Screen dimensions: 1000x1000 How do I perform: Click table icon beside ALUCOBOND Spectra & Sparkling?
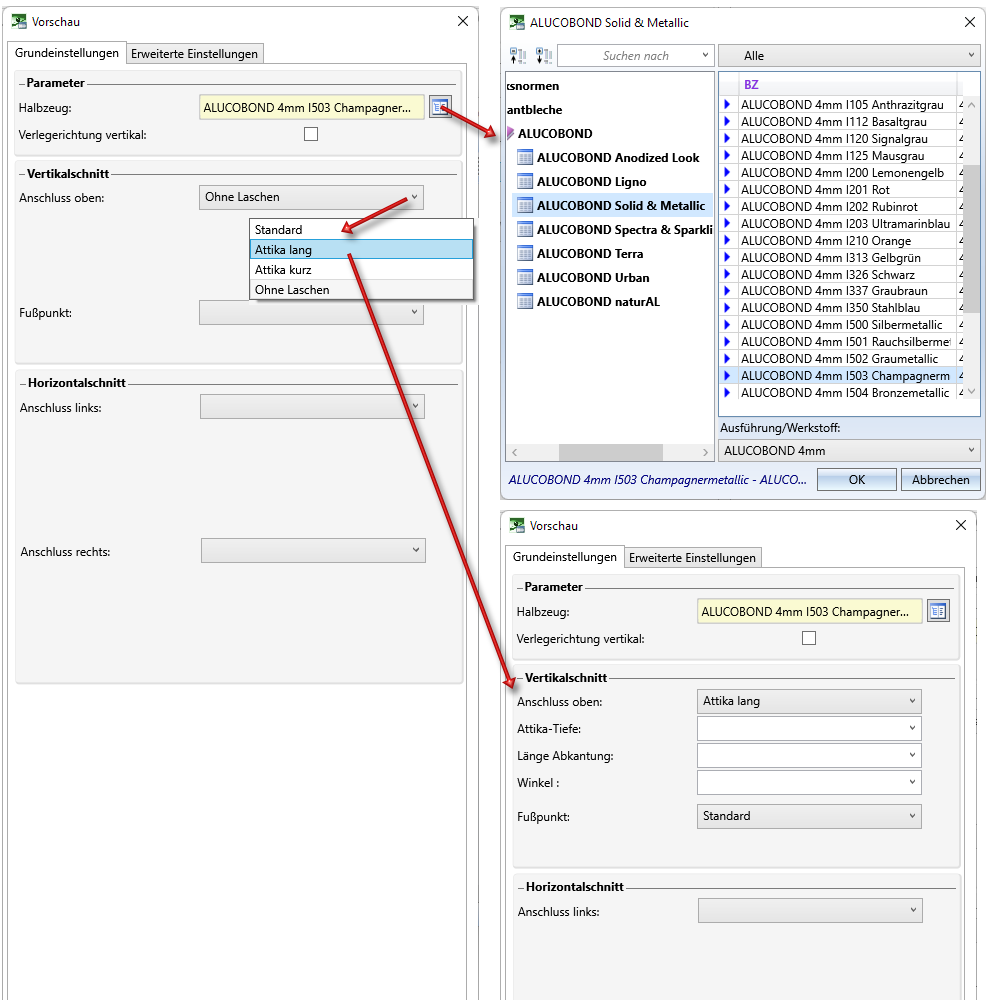pos(525,230)
